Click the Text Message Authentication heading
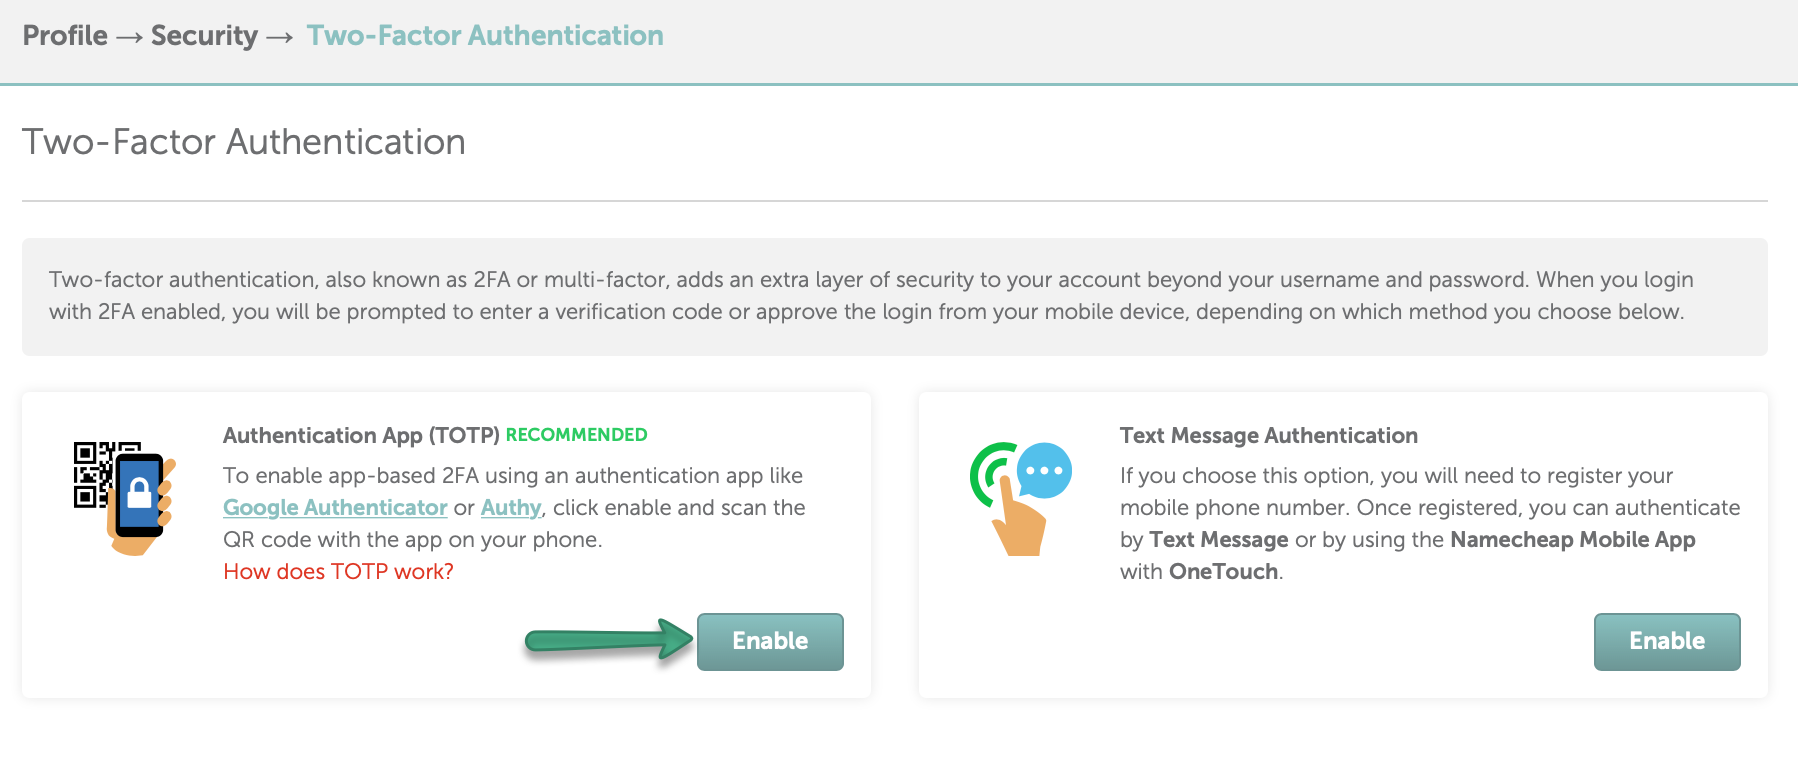The width and height of the screenshot is (1798, 784). coord(1269,435)
